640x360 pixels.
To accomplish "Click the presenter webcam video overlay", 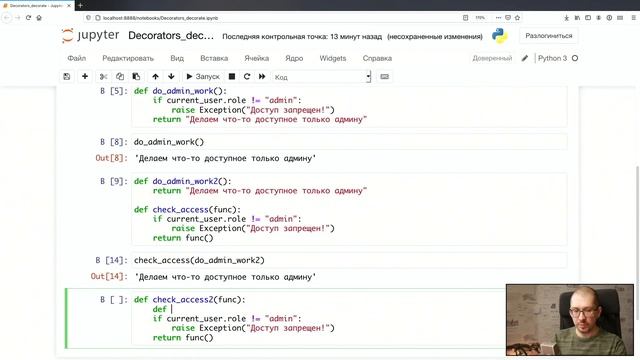I will pos(570,320).
